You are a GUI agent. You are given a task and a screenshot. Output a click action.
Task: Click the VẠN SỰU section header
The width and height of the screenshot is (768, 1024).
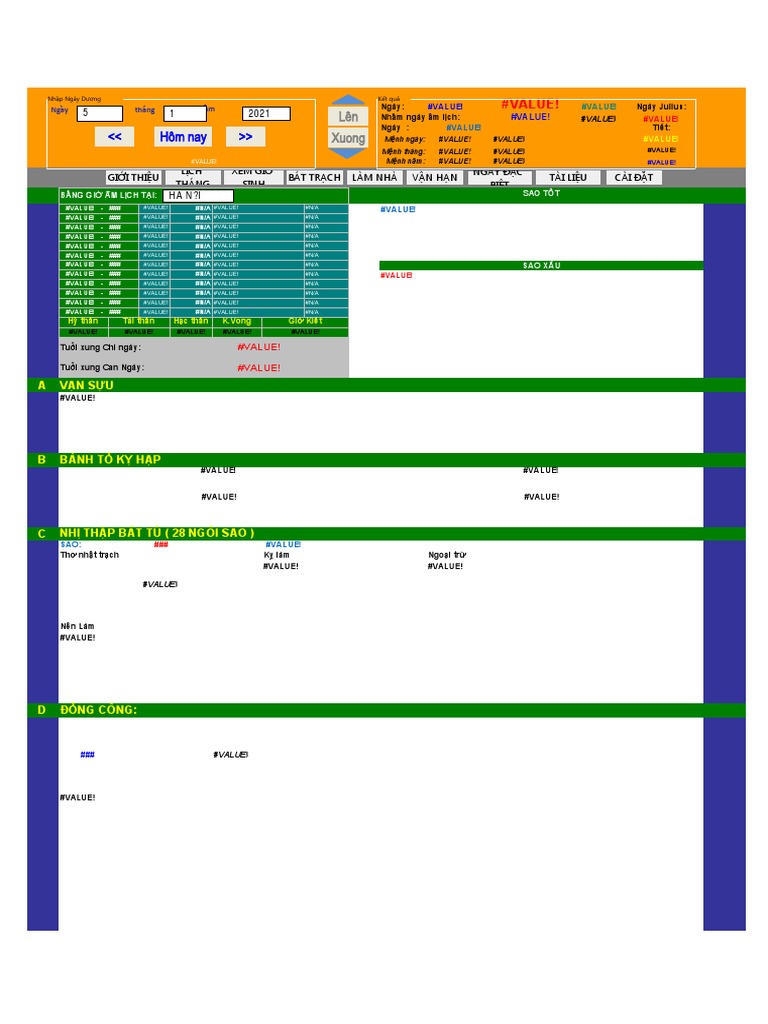click(x=86, y=385)
